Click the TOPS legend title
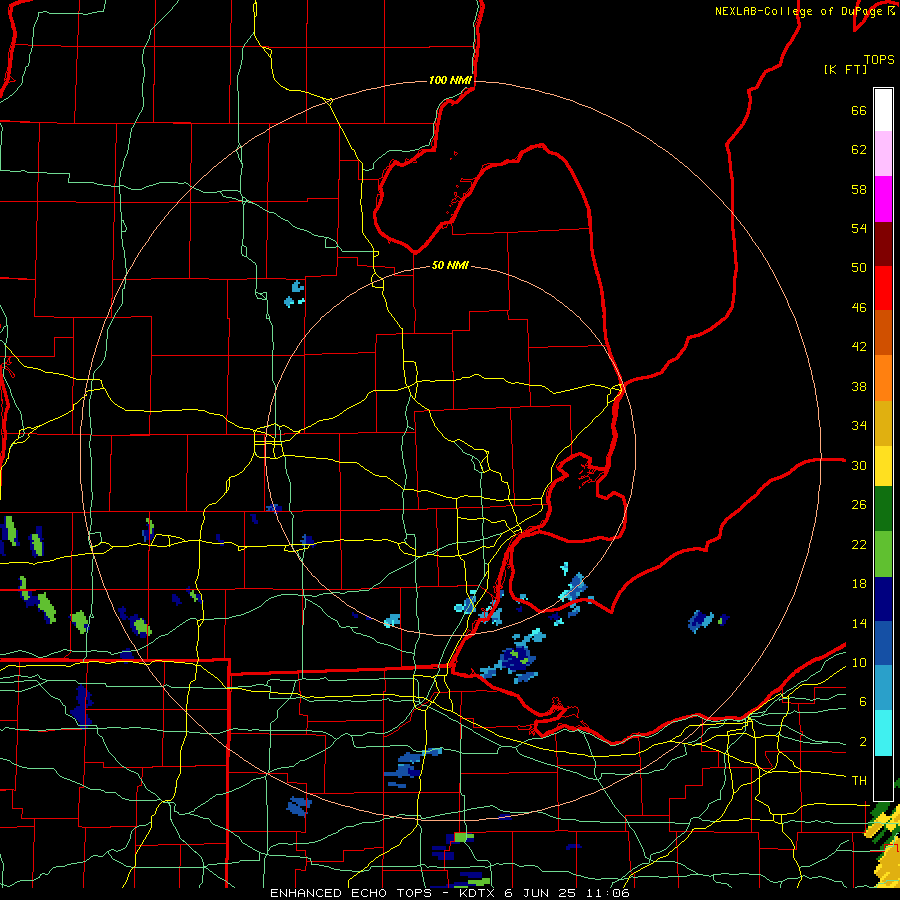The width and height of the screenshot is (900, 900). (879, 60)
